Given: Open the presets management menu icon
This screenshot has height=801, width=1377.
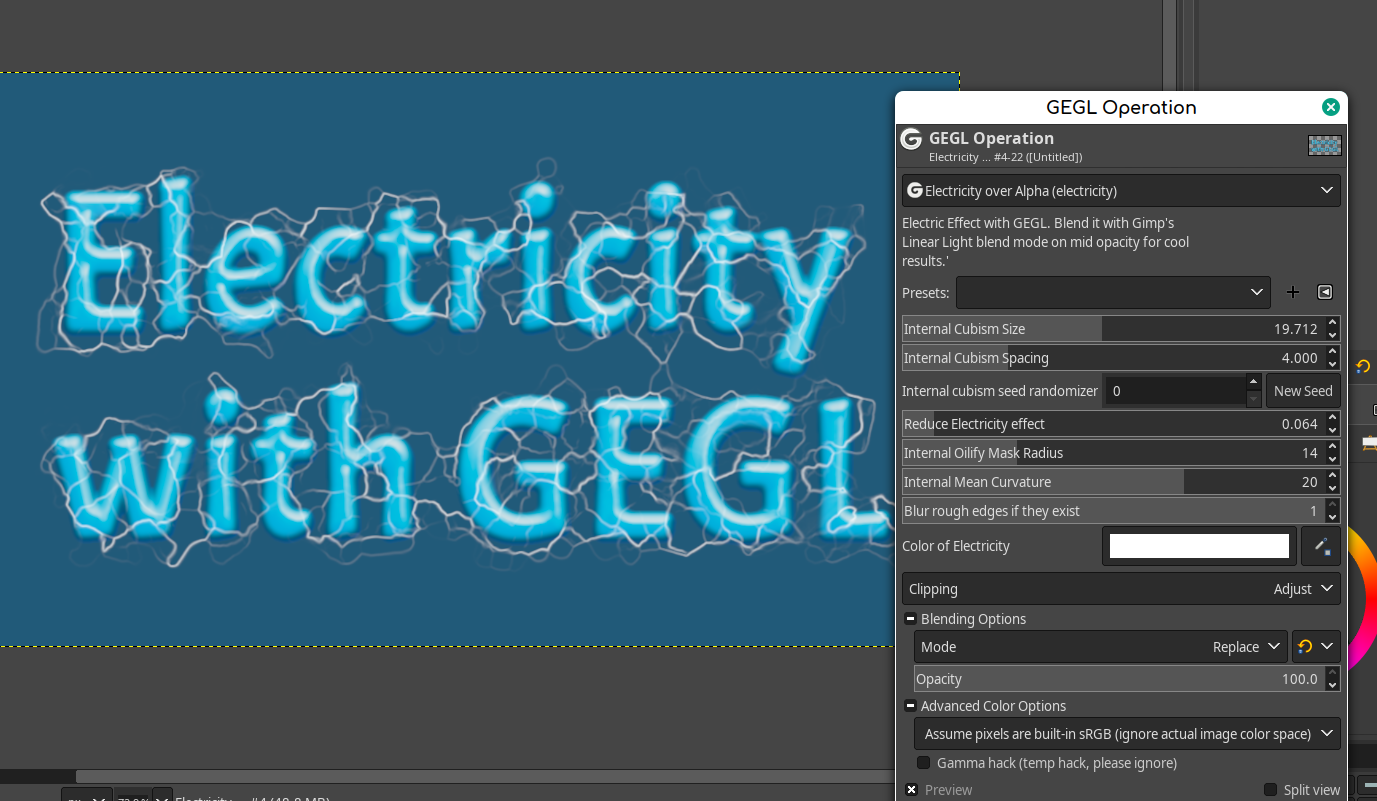Looking at the screenshot, I should click(x=1325, y=292).
